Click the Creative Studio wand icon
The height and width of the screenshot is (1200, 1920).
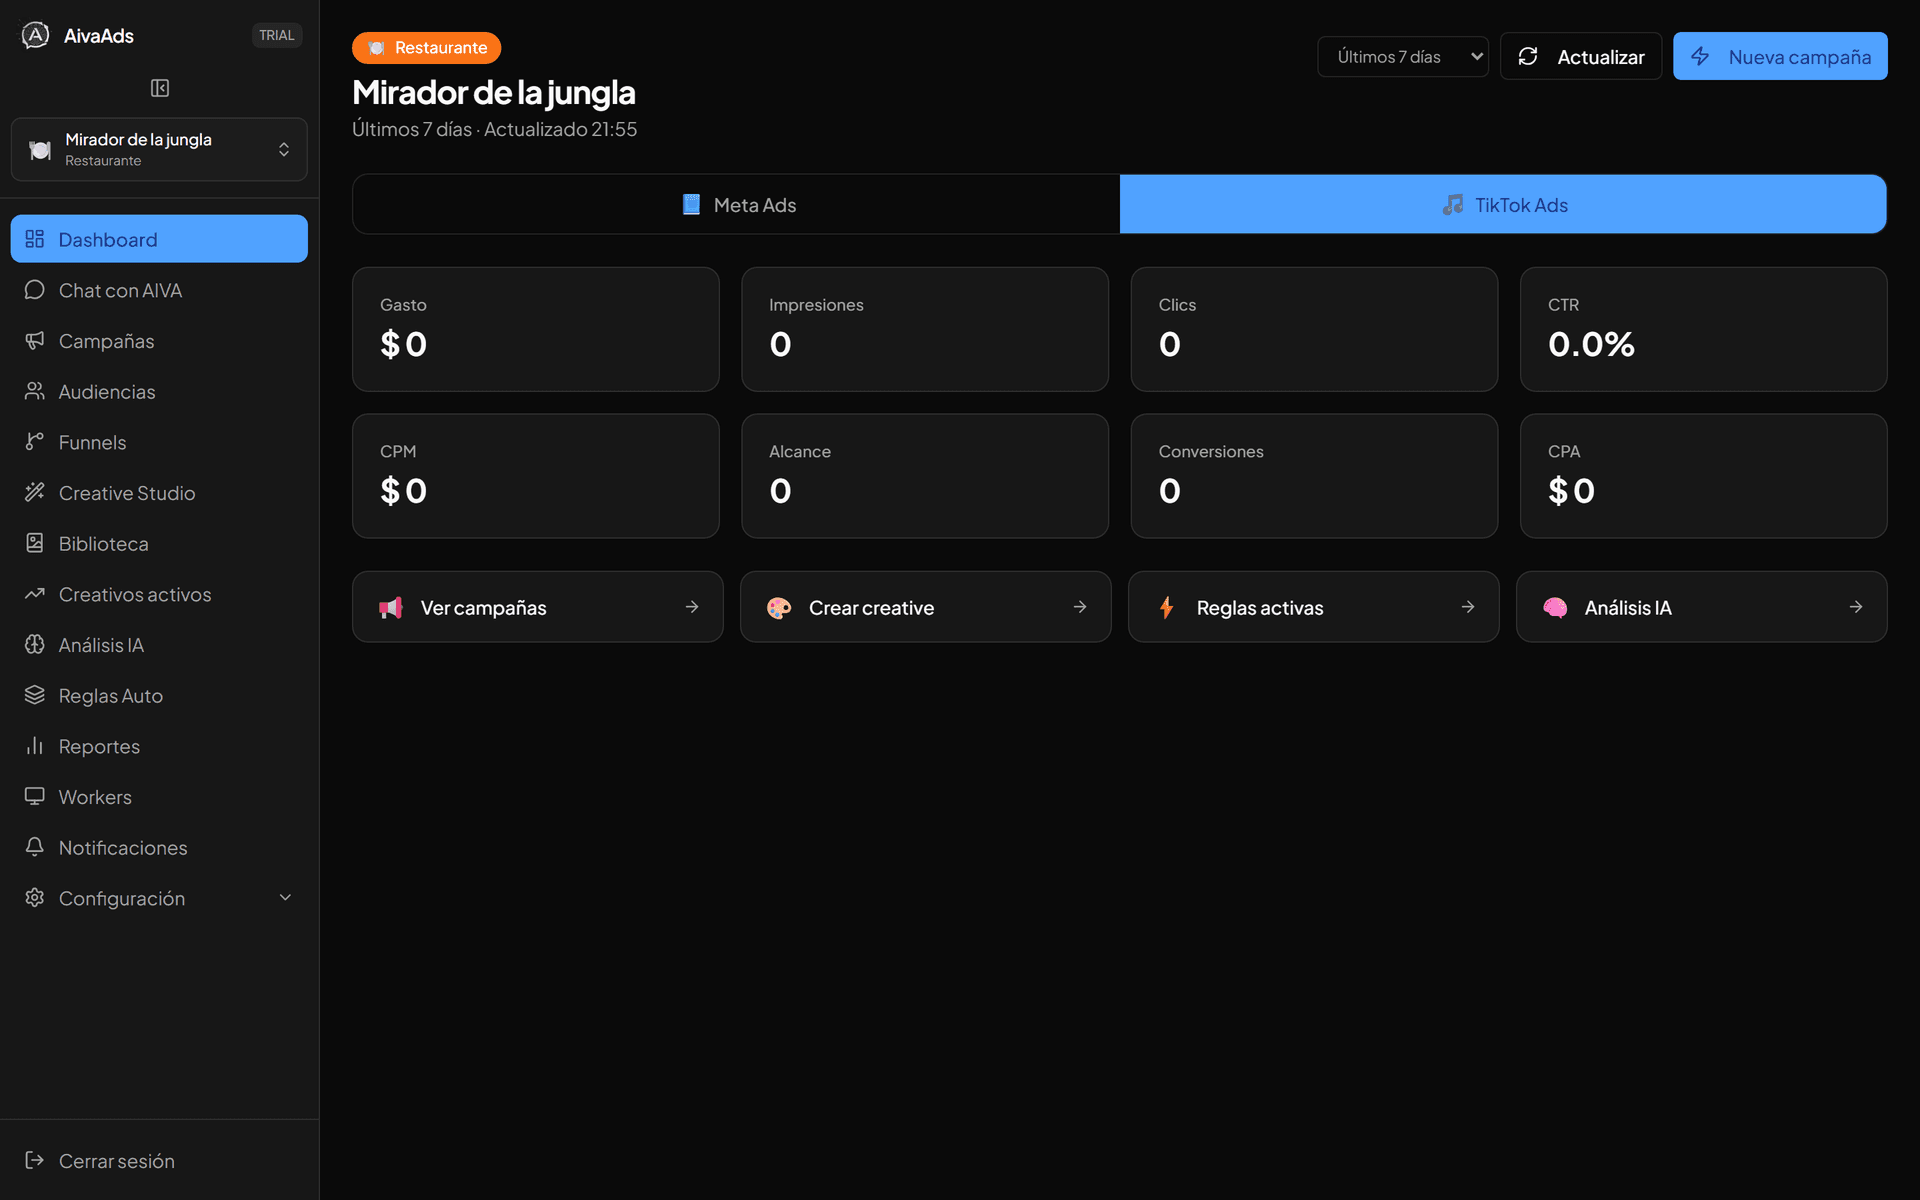point(35,492)
